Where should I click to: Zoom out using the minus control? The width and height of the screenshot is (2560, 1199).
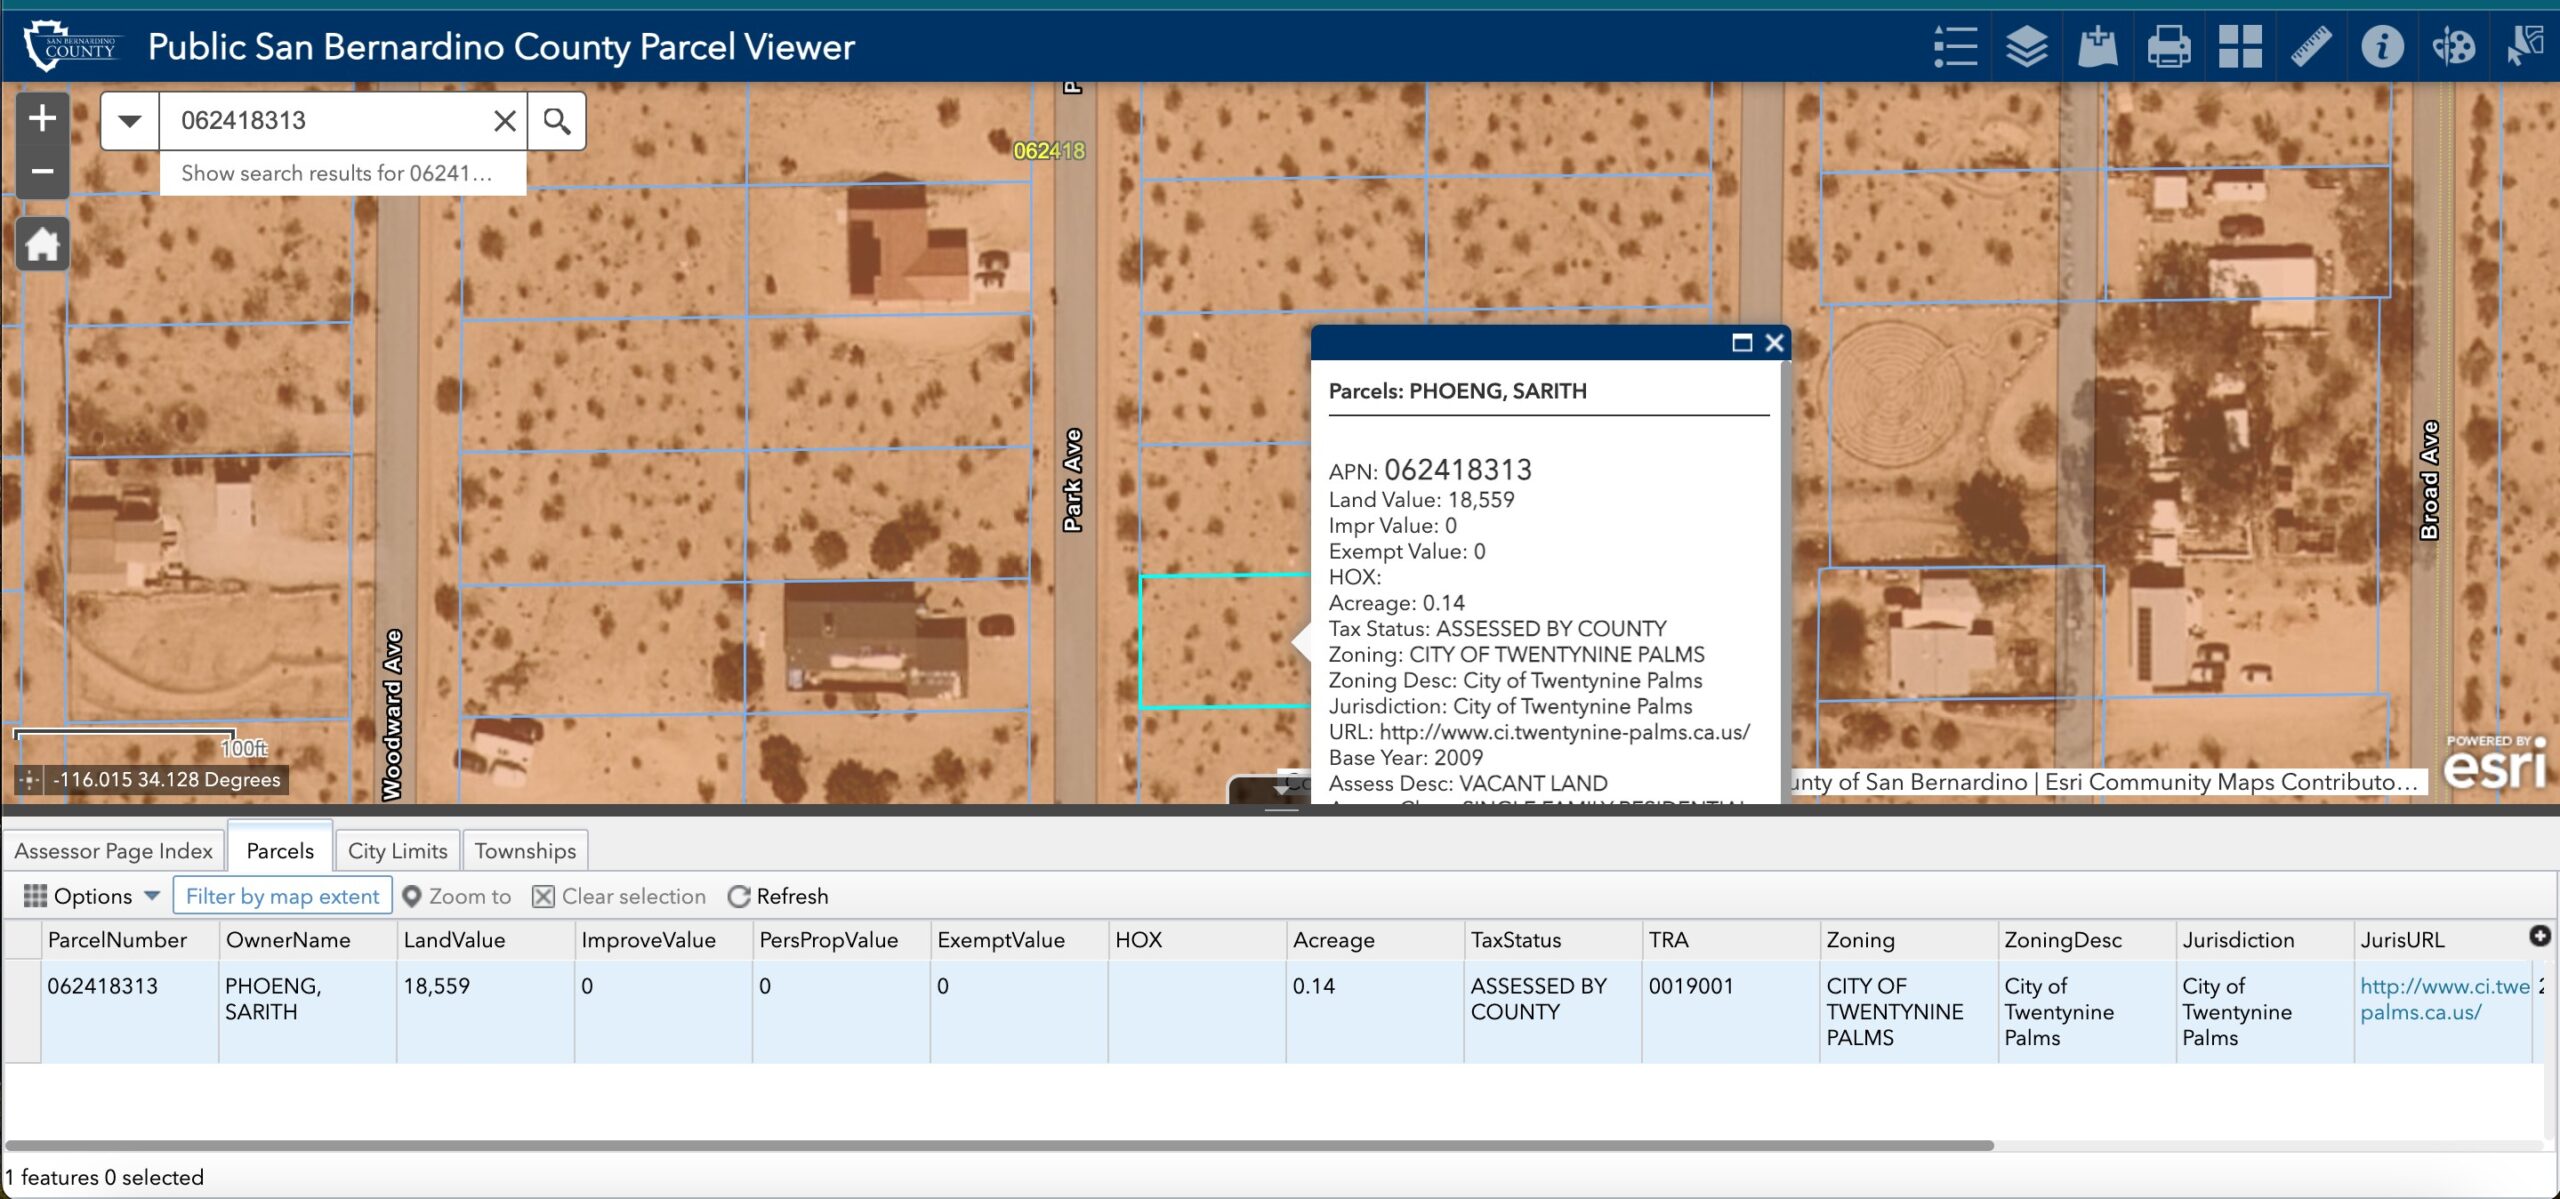pos(42,172)
